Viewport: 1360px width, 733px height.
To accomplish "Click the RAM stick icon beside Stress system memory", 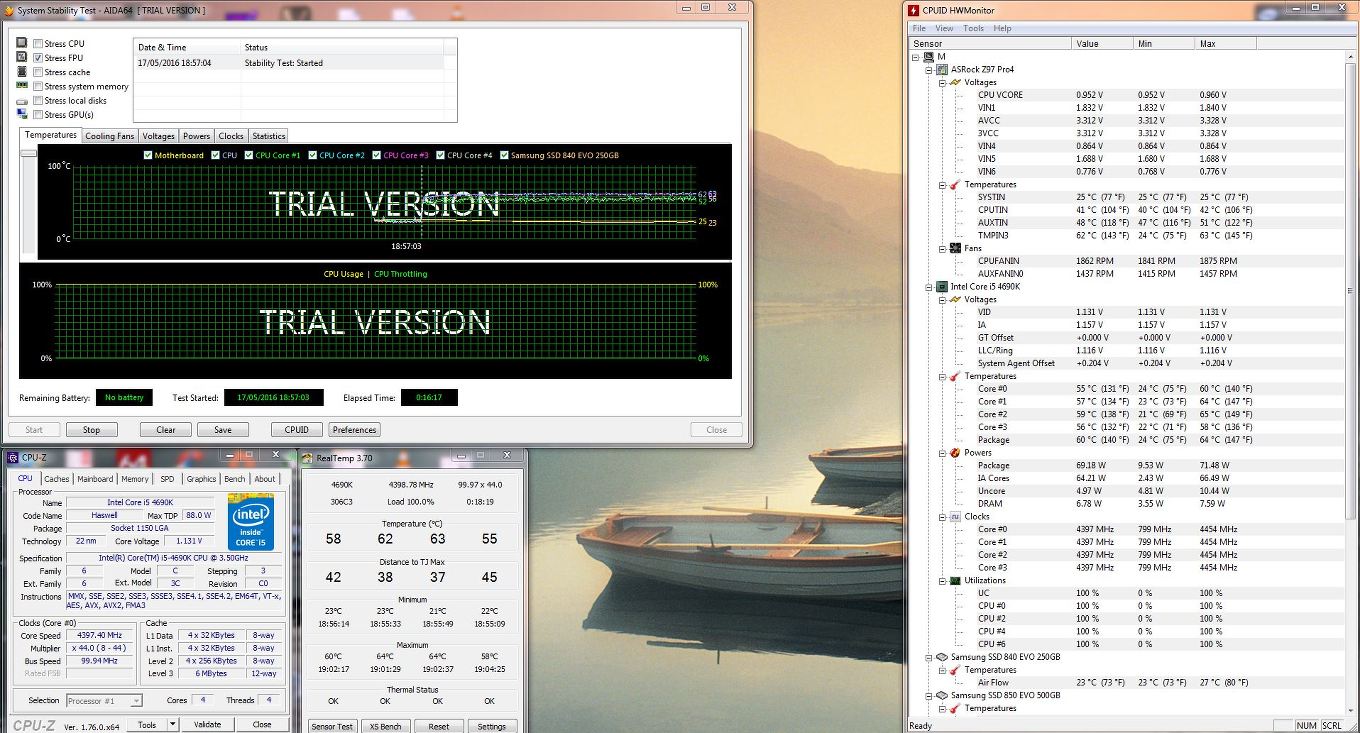I will (22, 86).
